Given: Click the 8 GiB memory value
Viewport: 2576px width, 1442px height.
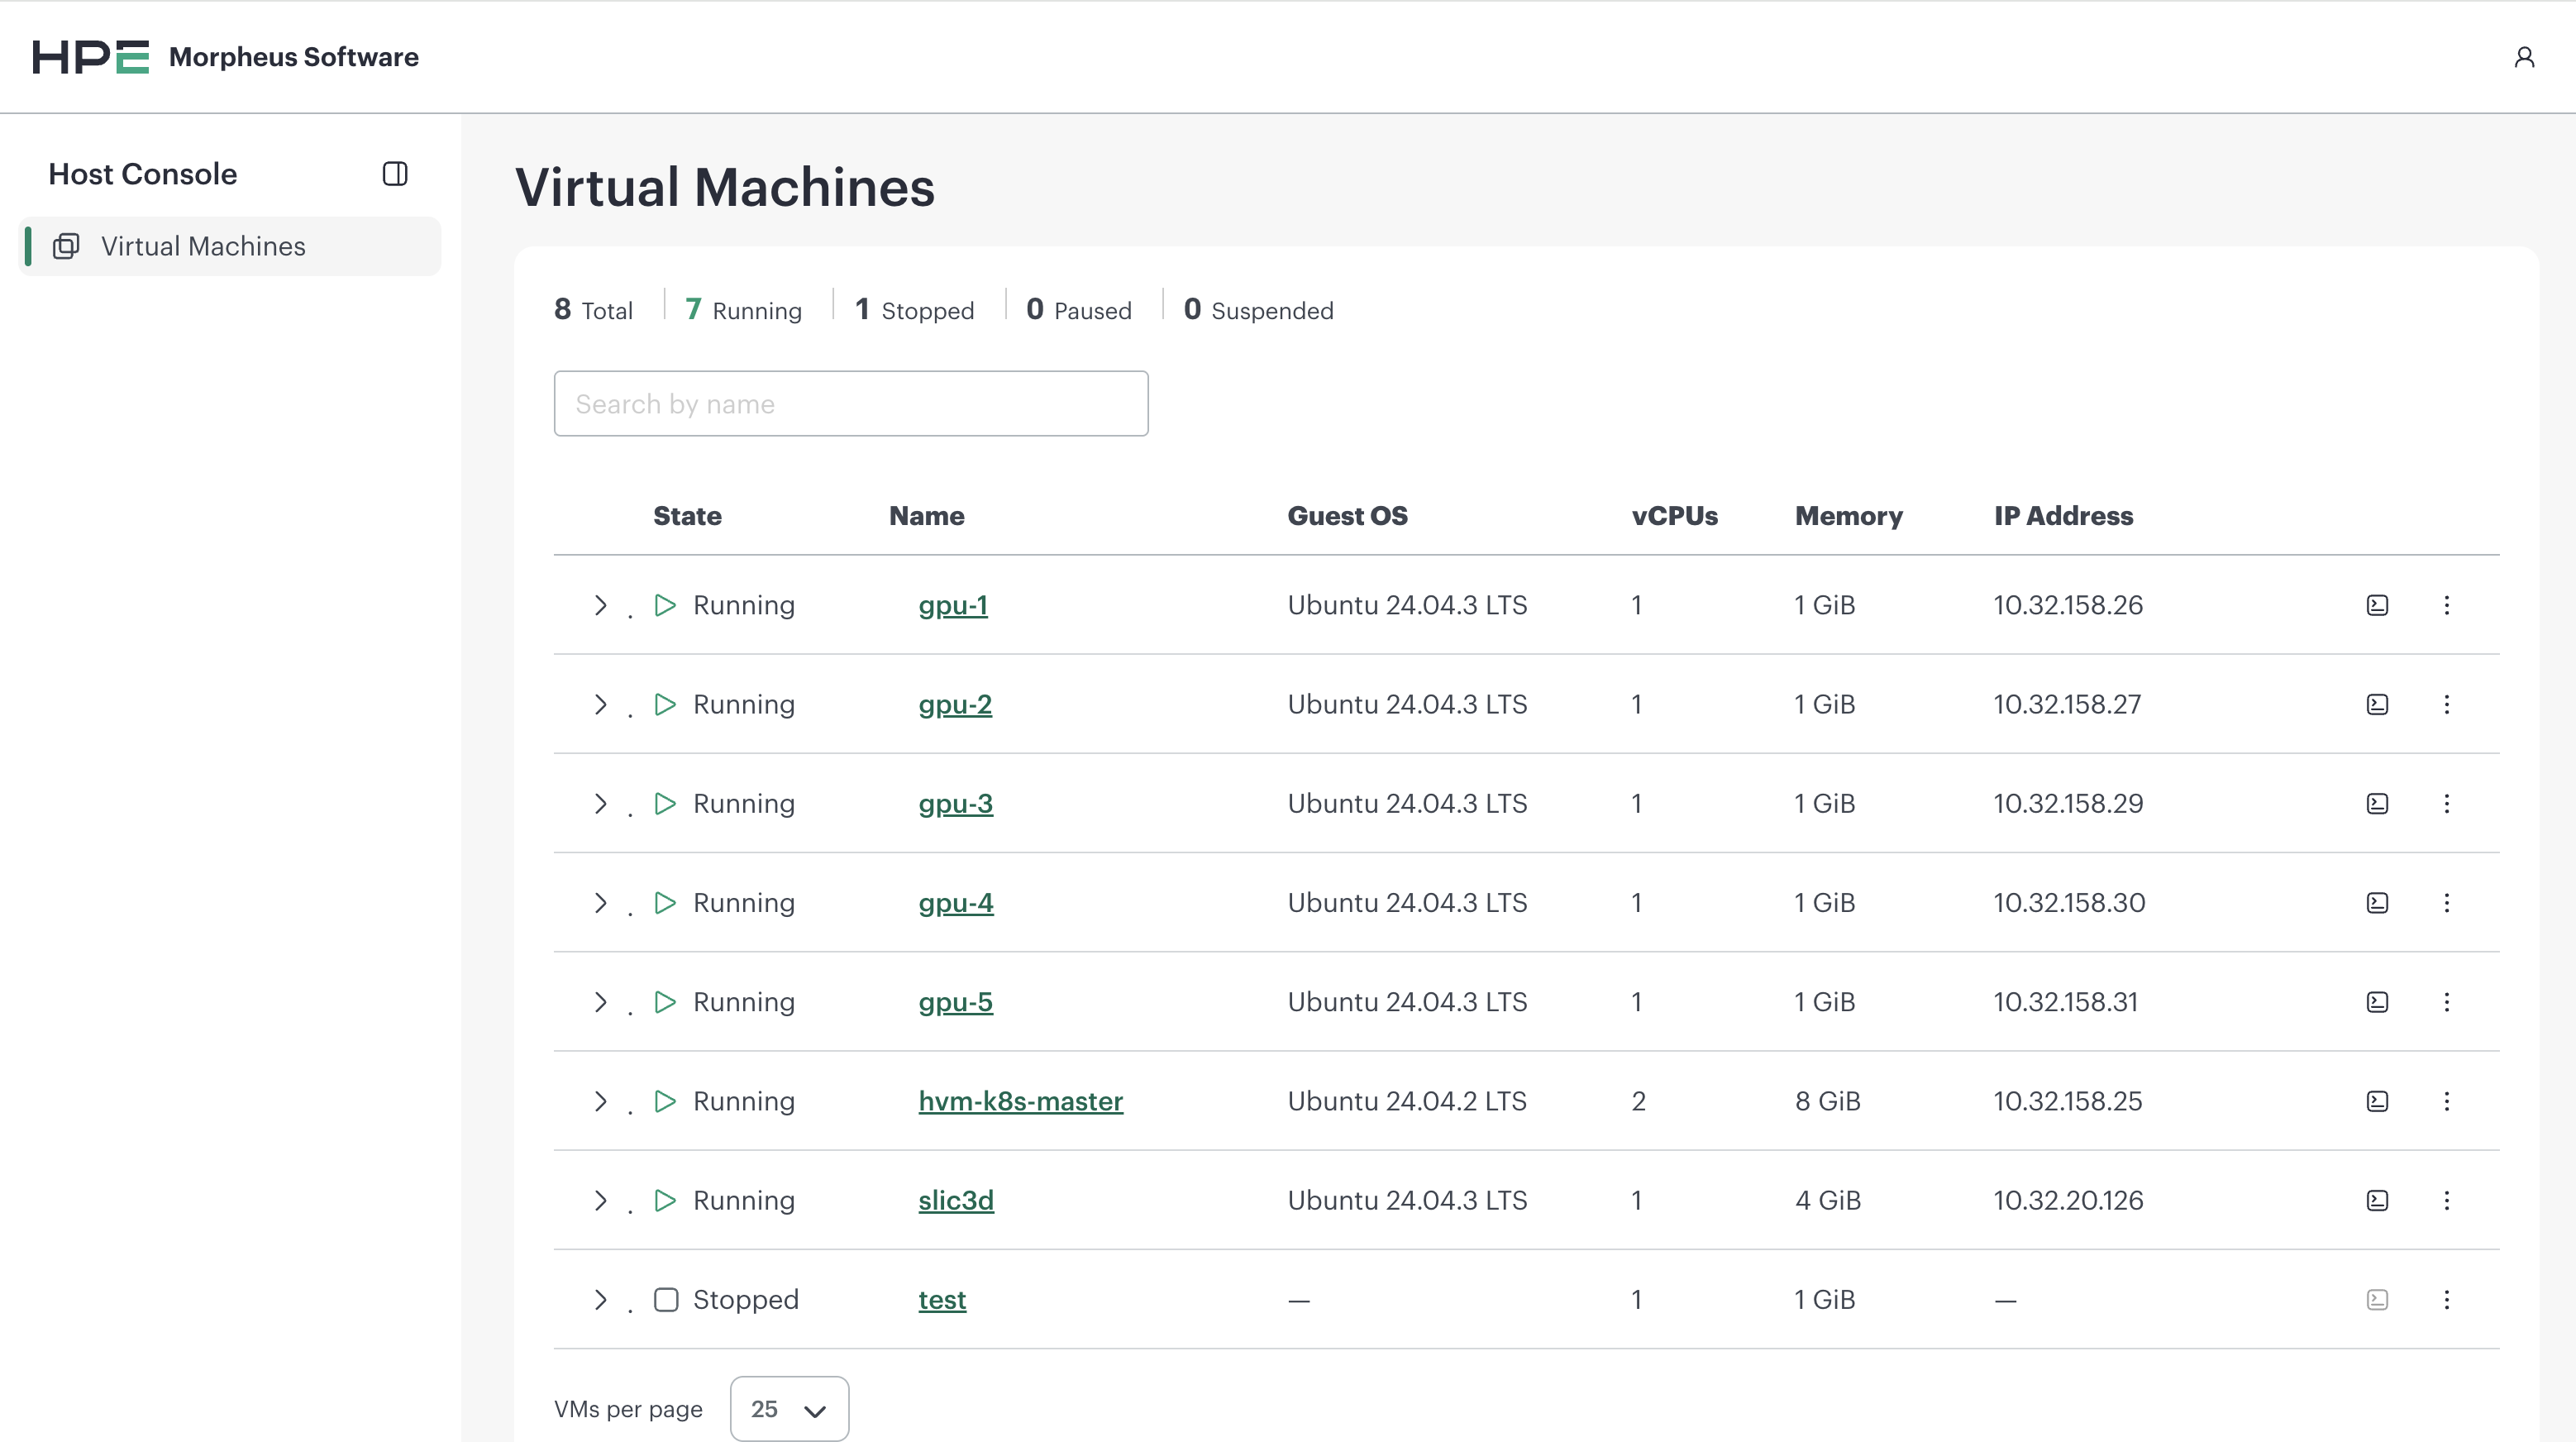Looking at the screenshot, I should pos(1827,1101).
